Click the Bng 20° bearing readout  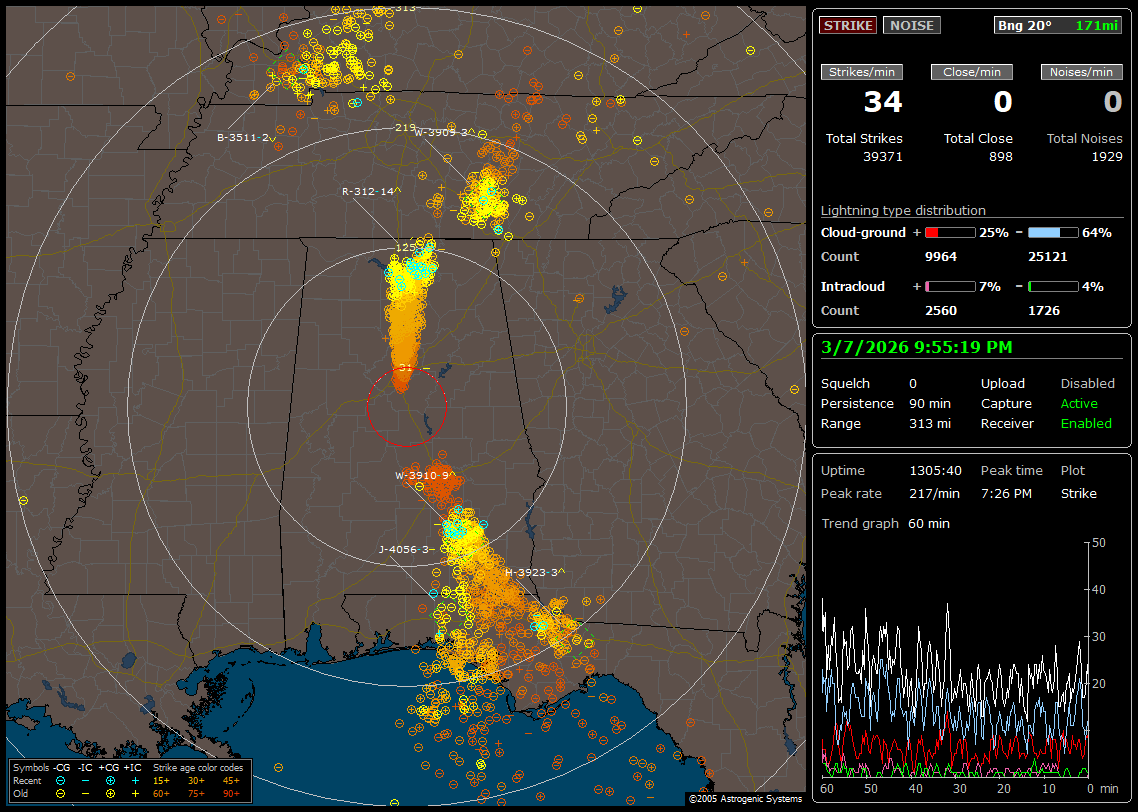[1024, 25]
